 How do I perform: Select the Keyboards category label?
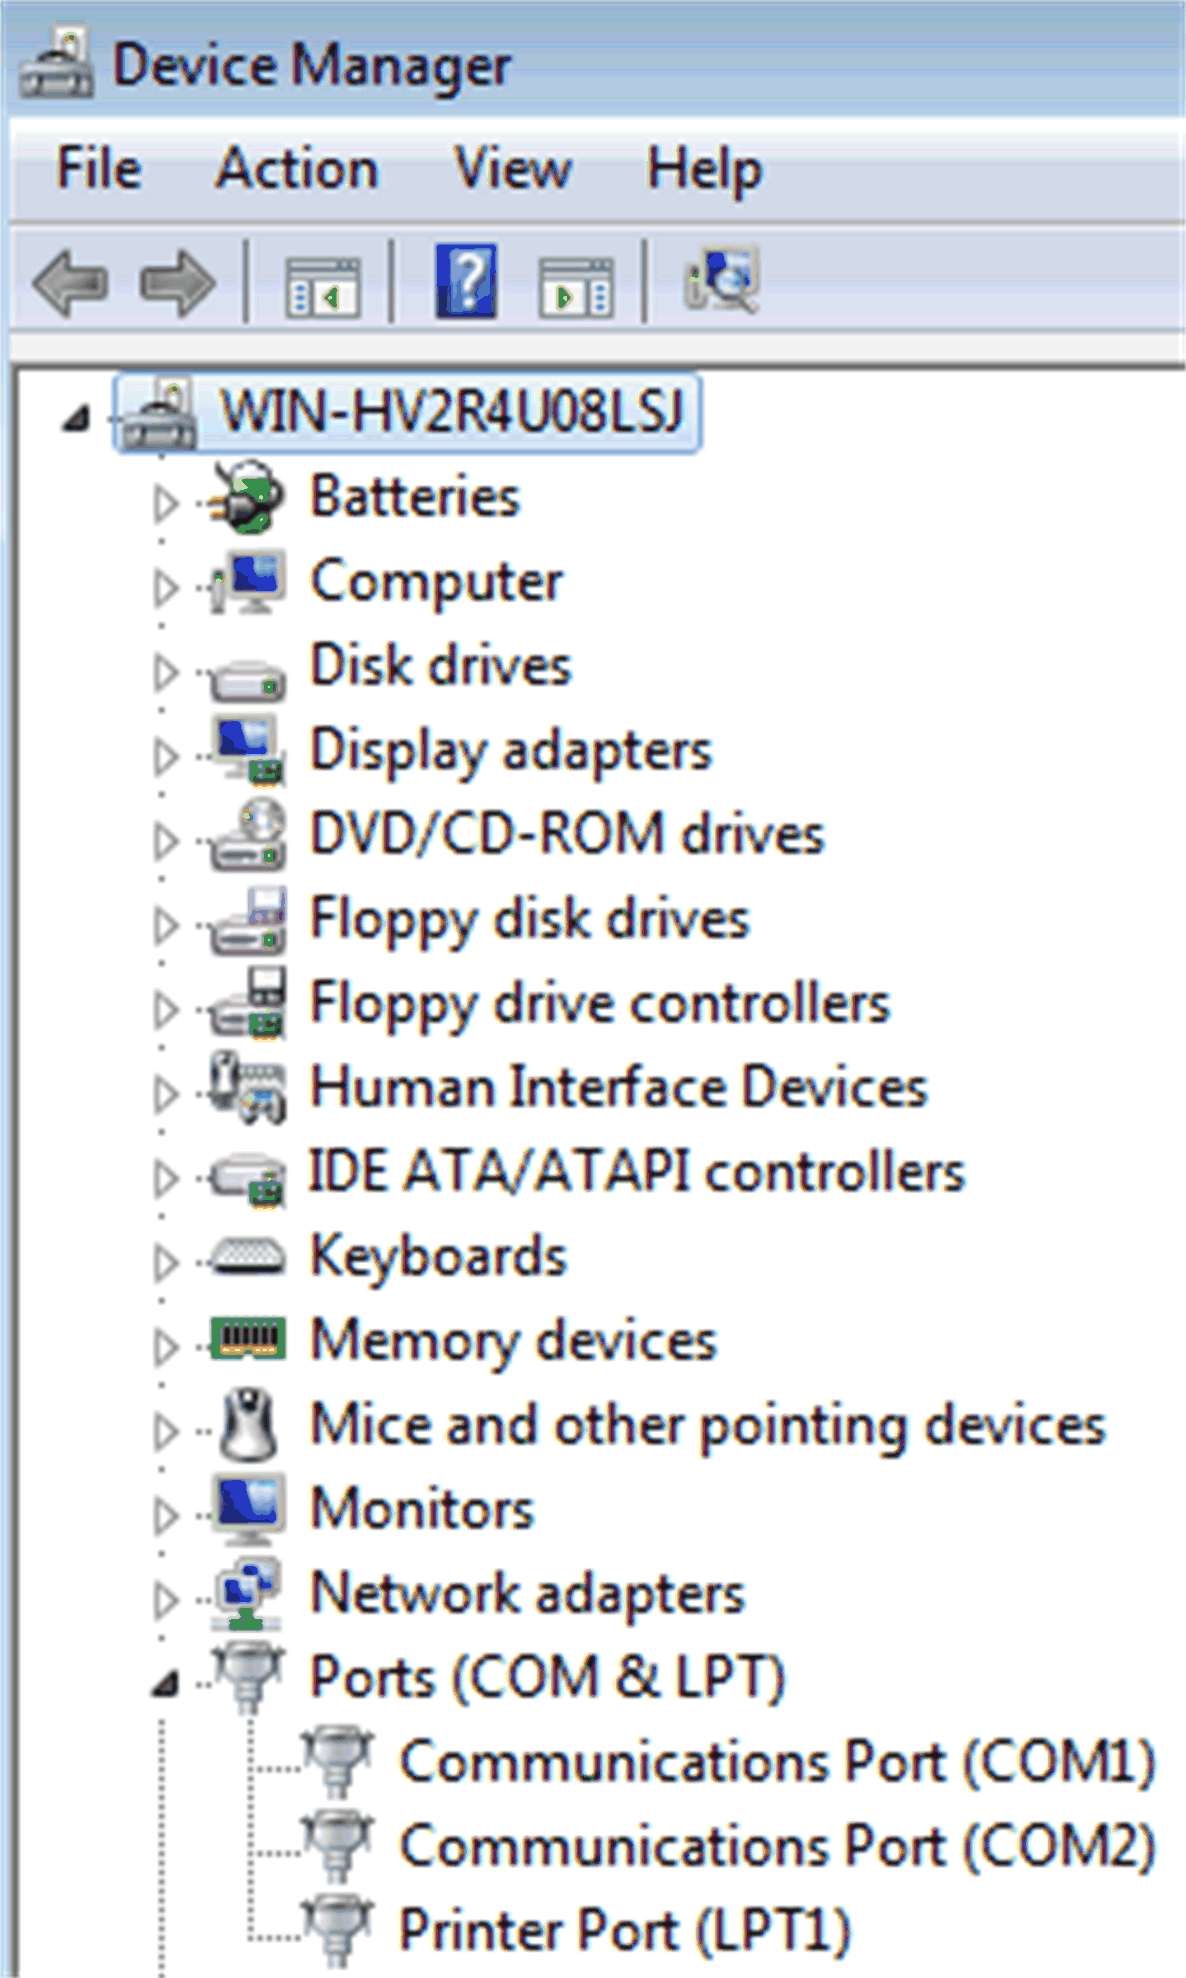point(438,1256)
